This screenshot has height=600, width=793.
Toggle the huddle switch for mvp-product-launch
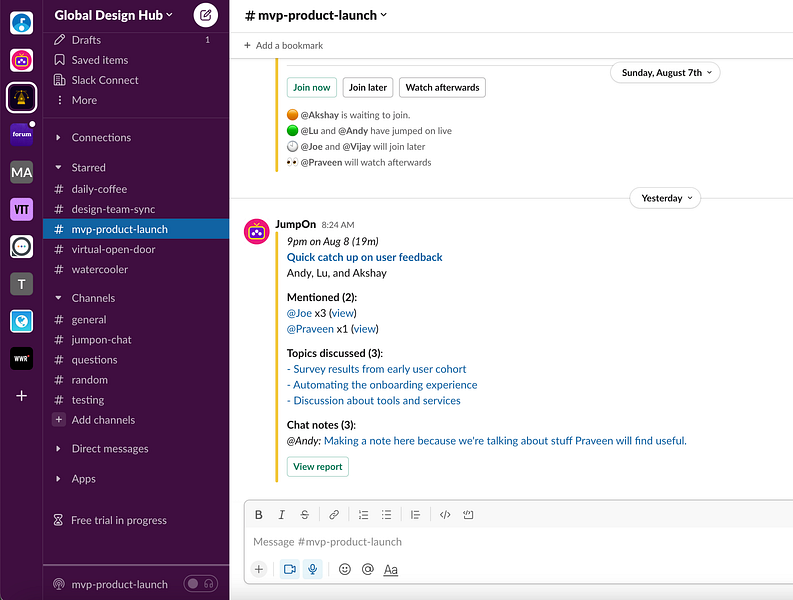point(201,584)
